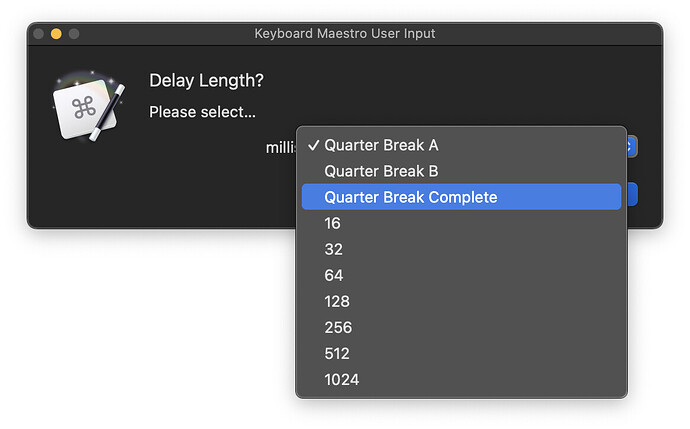This screenshot has width=690, height=429.
Task: Select 128 as the delay length
Action: [337, 301]
